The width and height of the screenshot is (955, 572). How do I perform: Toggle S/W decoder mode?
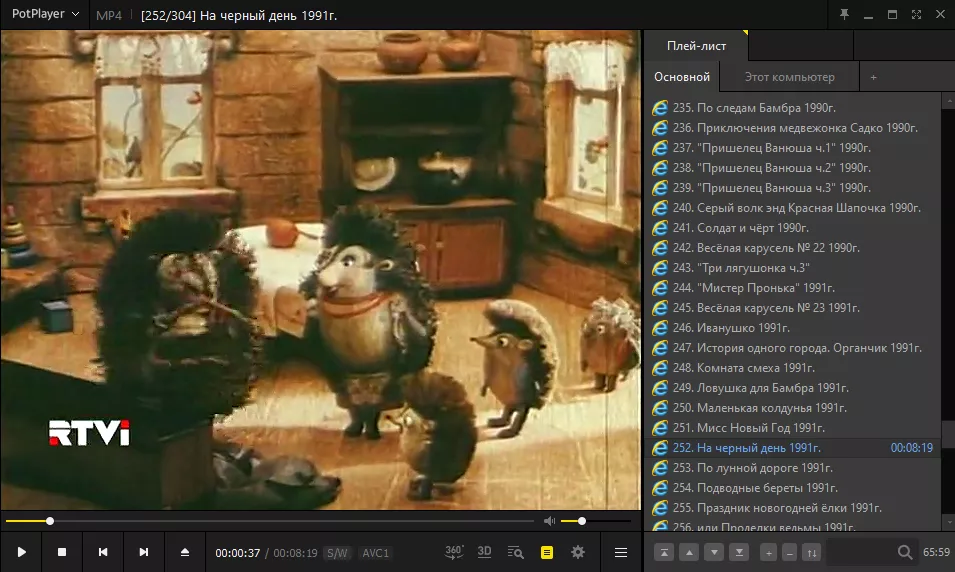click(x=337, y=553)
